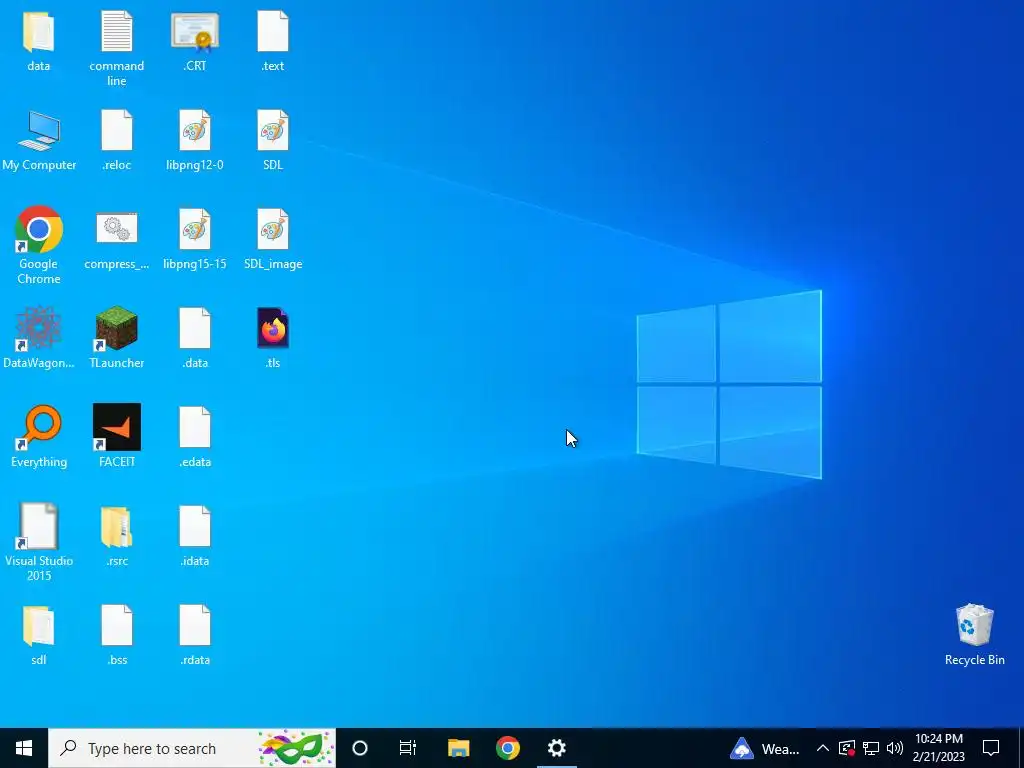Select the .bss file icon

[x=117, y=626]
